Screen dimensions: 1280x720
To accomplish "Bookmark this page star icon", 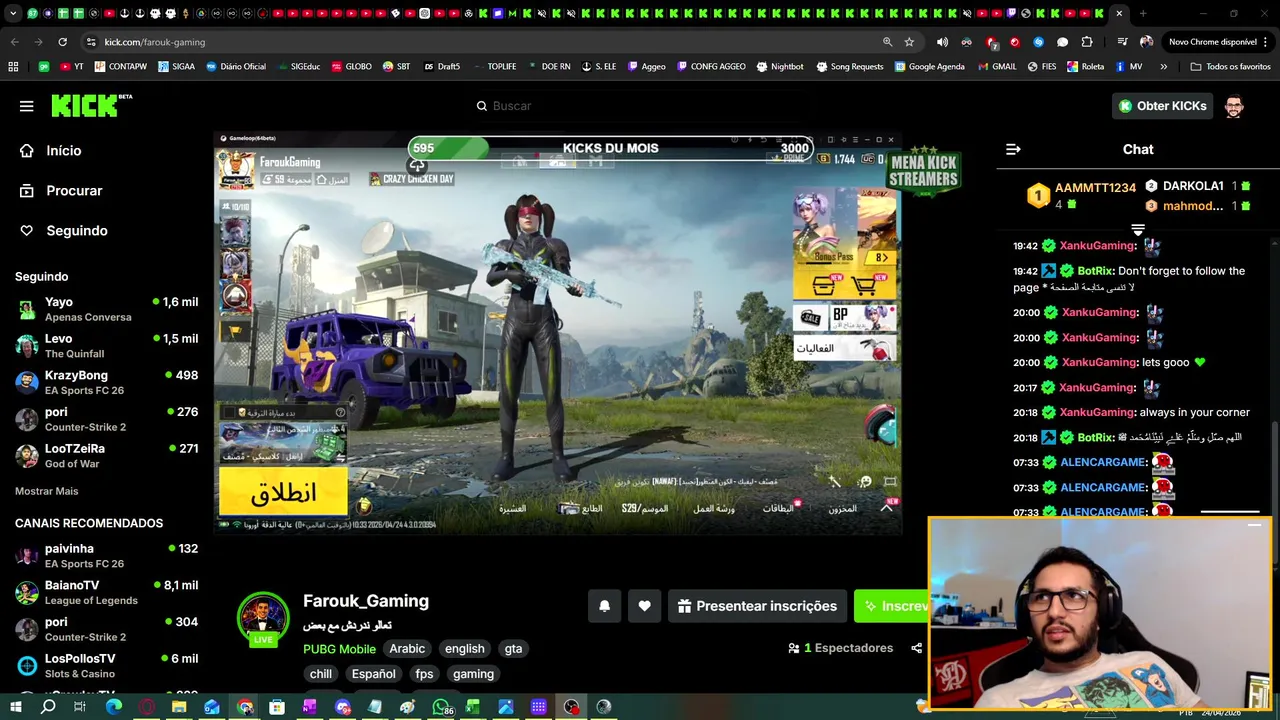I will [x=909, y=42].
